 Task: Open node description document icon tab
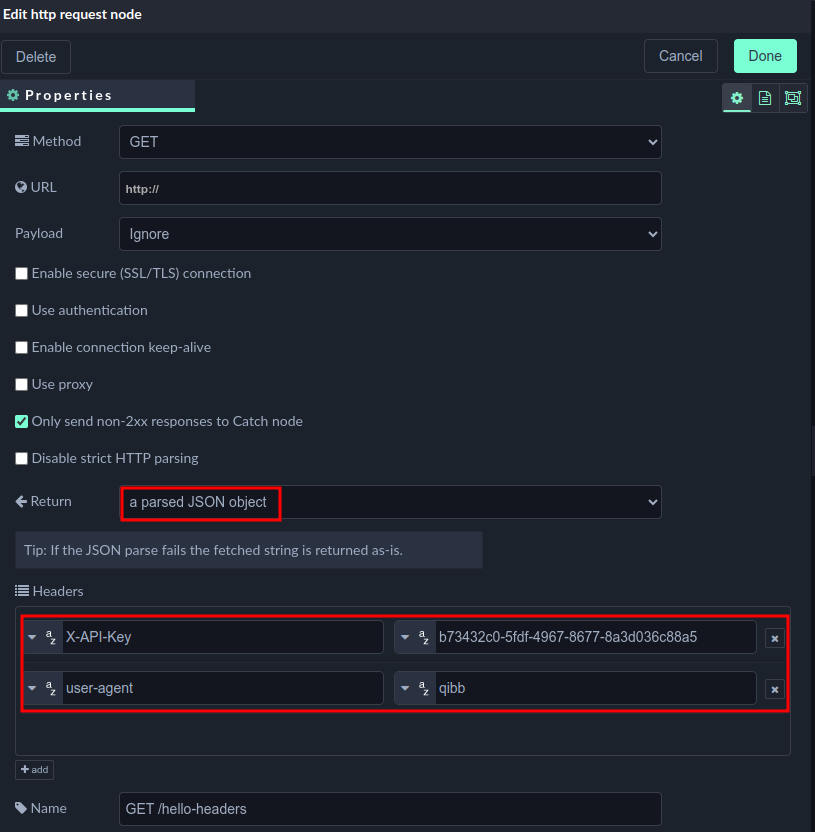(765, 98)
